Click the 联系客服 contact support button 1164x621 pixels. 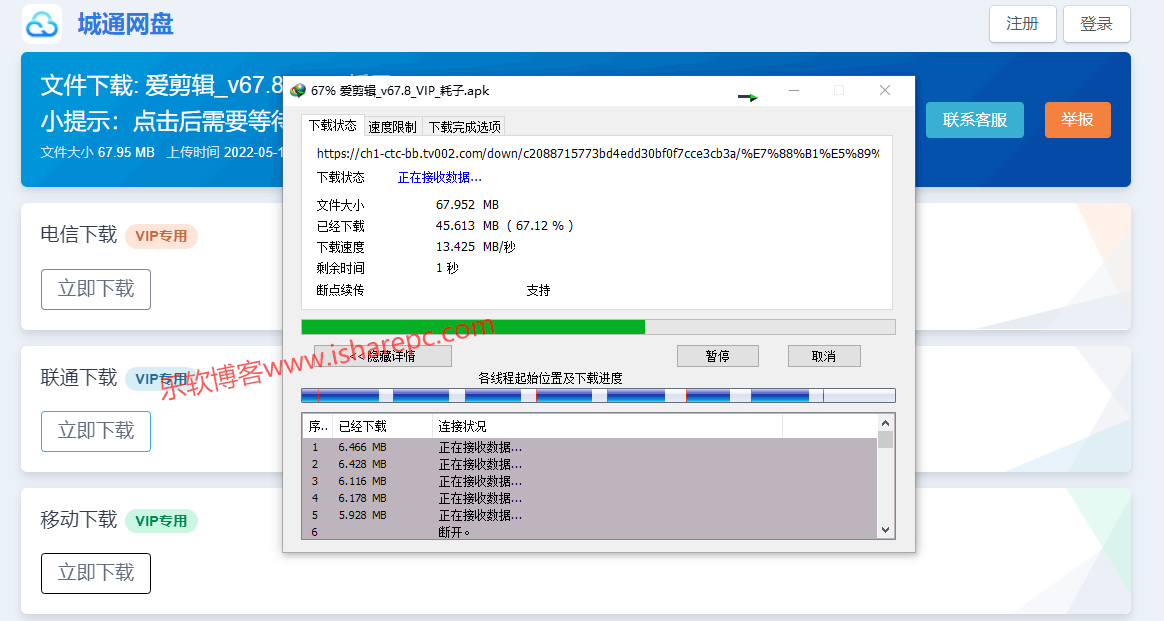(x=975, y=119)
